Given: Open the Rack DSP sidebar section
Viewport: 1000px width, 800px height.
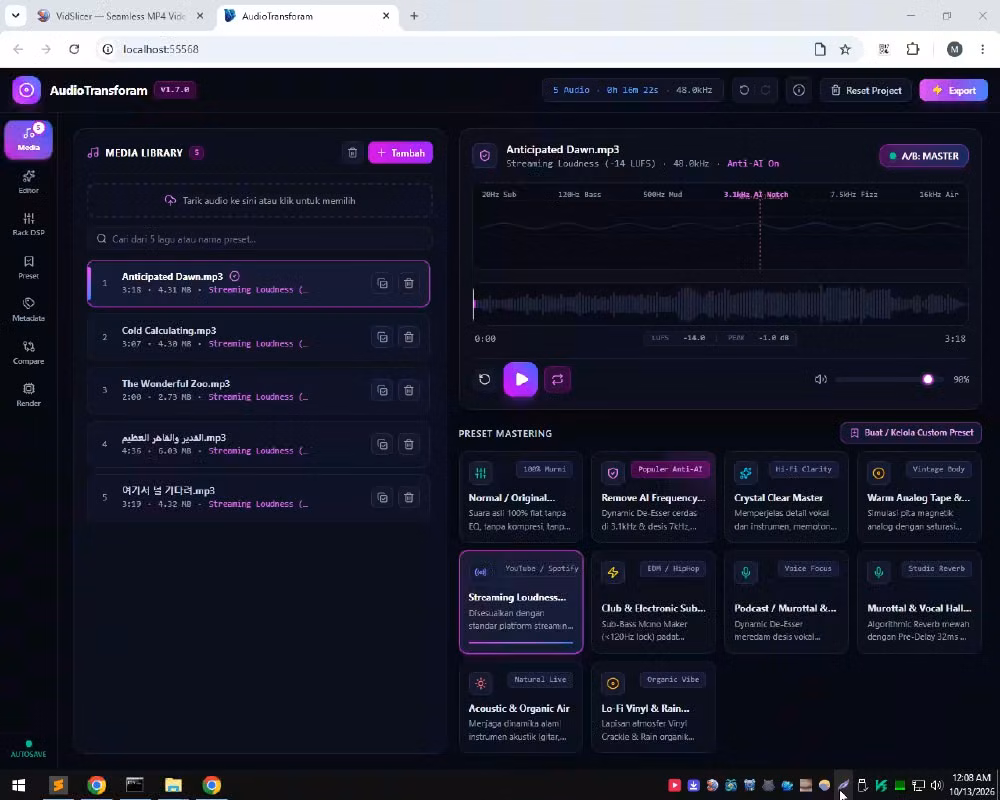Looking at the screenshot, I should tap(29, 225).
